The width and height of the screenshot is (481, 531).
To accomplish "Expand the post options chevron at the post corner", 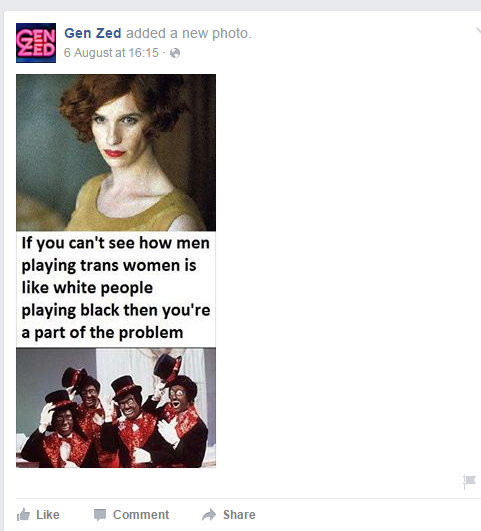I will pos(478,31).
